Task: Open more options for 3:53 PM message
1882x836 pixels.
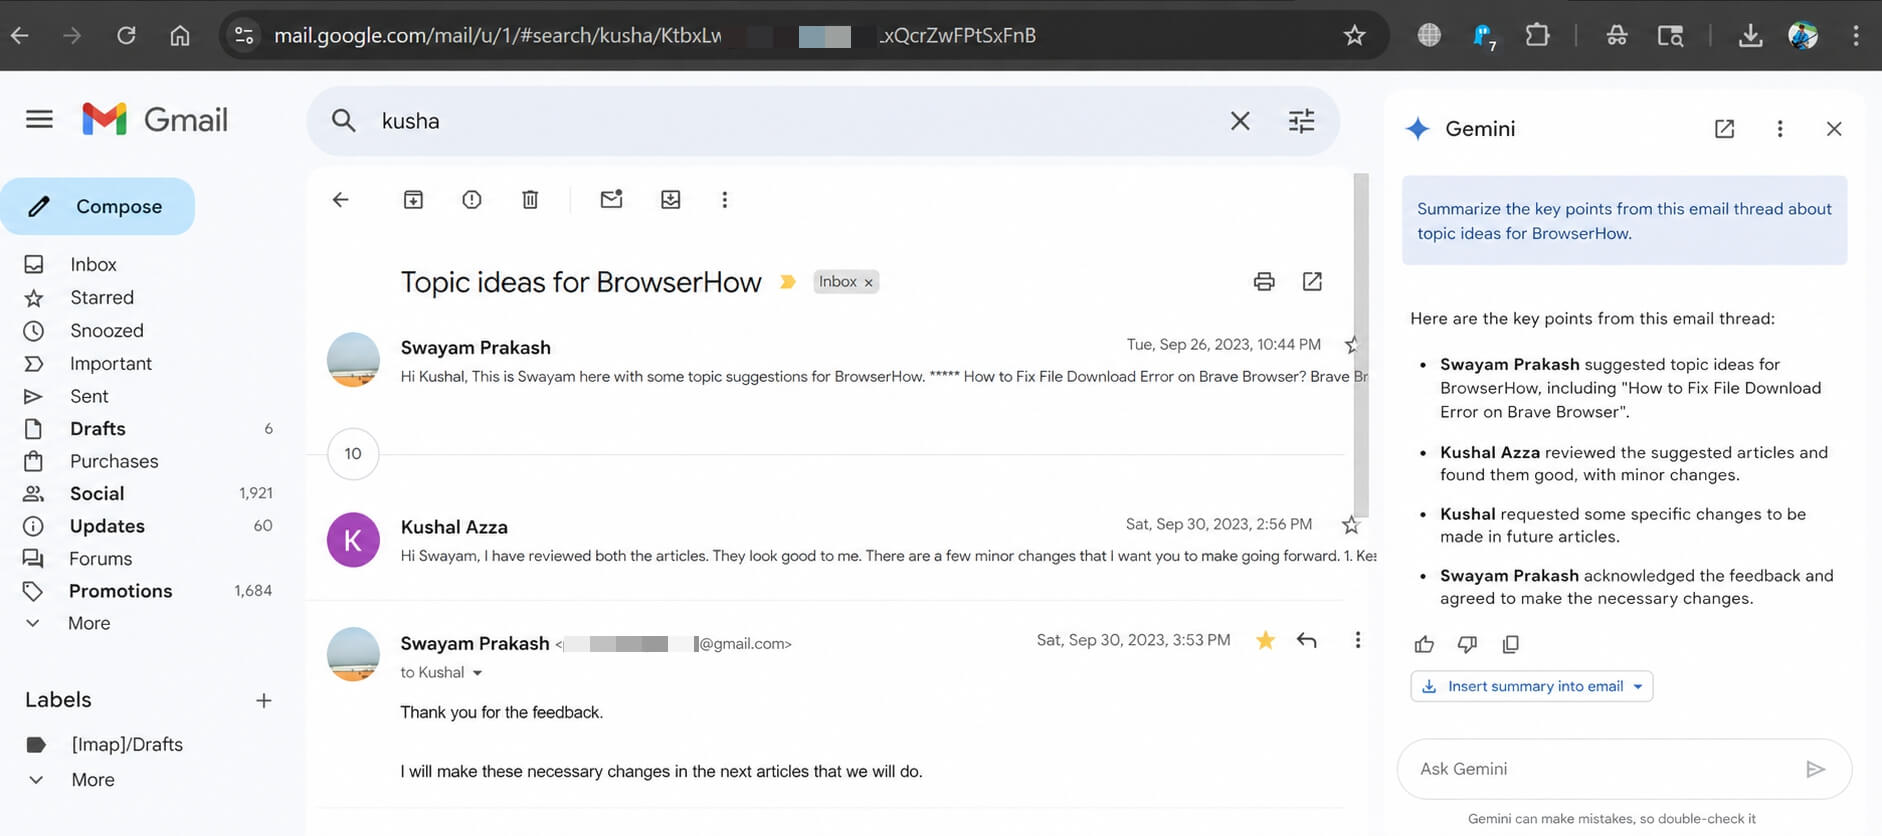Action: (x=1357, y=640)
